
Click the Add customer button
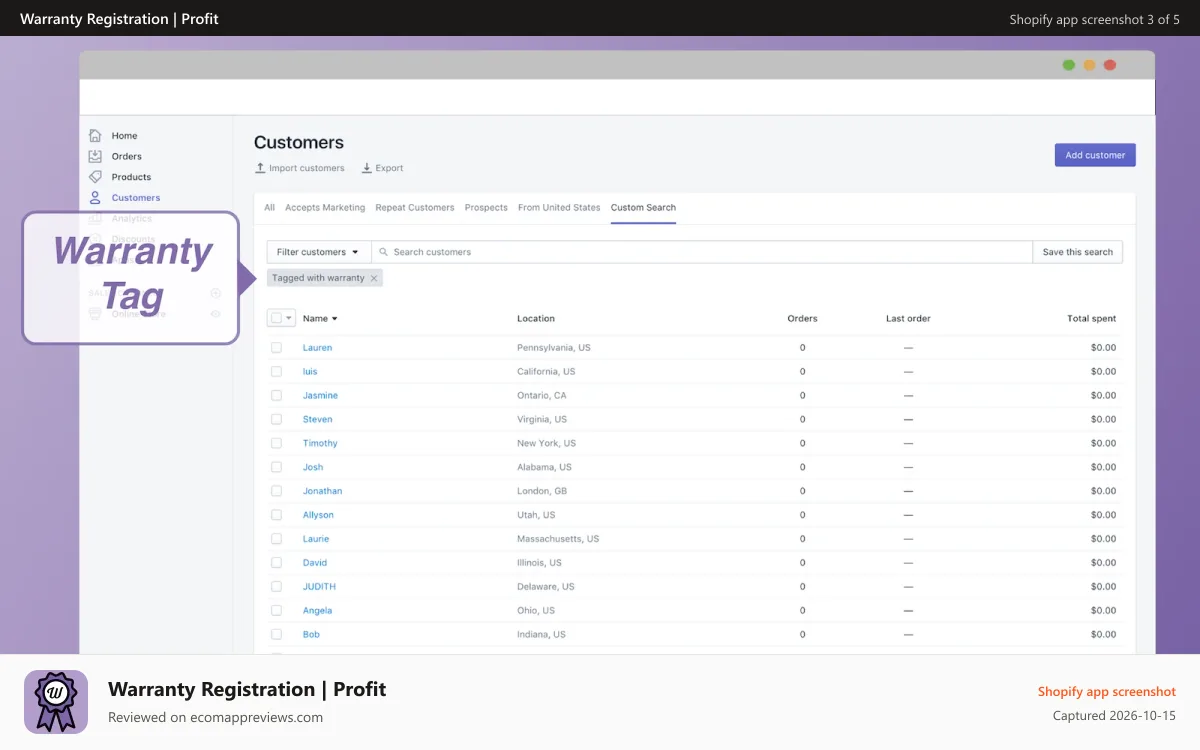coord(1095,155)
